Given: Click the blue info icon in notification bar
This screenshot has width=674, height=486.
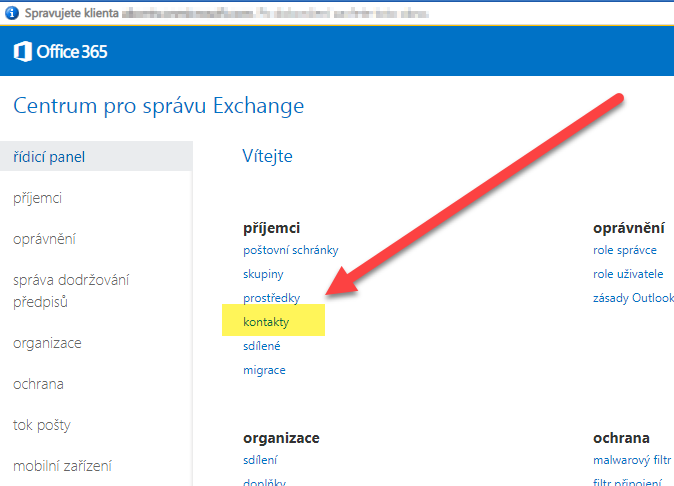Looking at the screenshot, I should (12, 13).
